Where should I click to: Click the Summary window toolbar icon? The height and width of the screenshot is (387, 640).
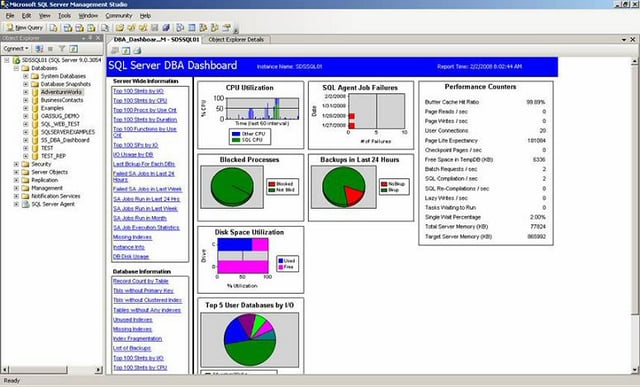point(191,28)
